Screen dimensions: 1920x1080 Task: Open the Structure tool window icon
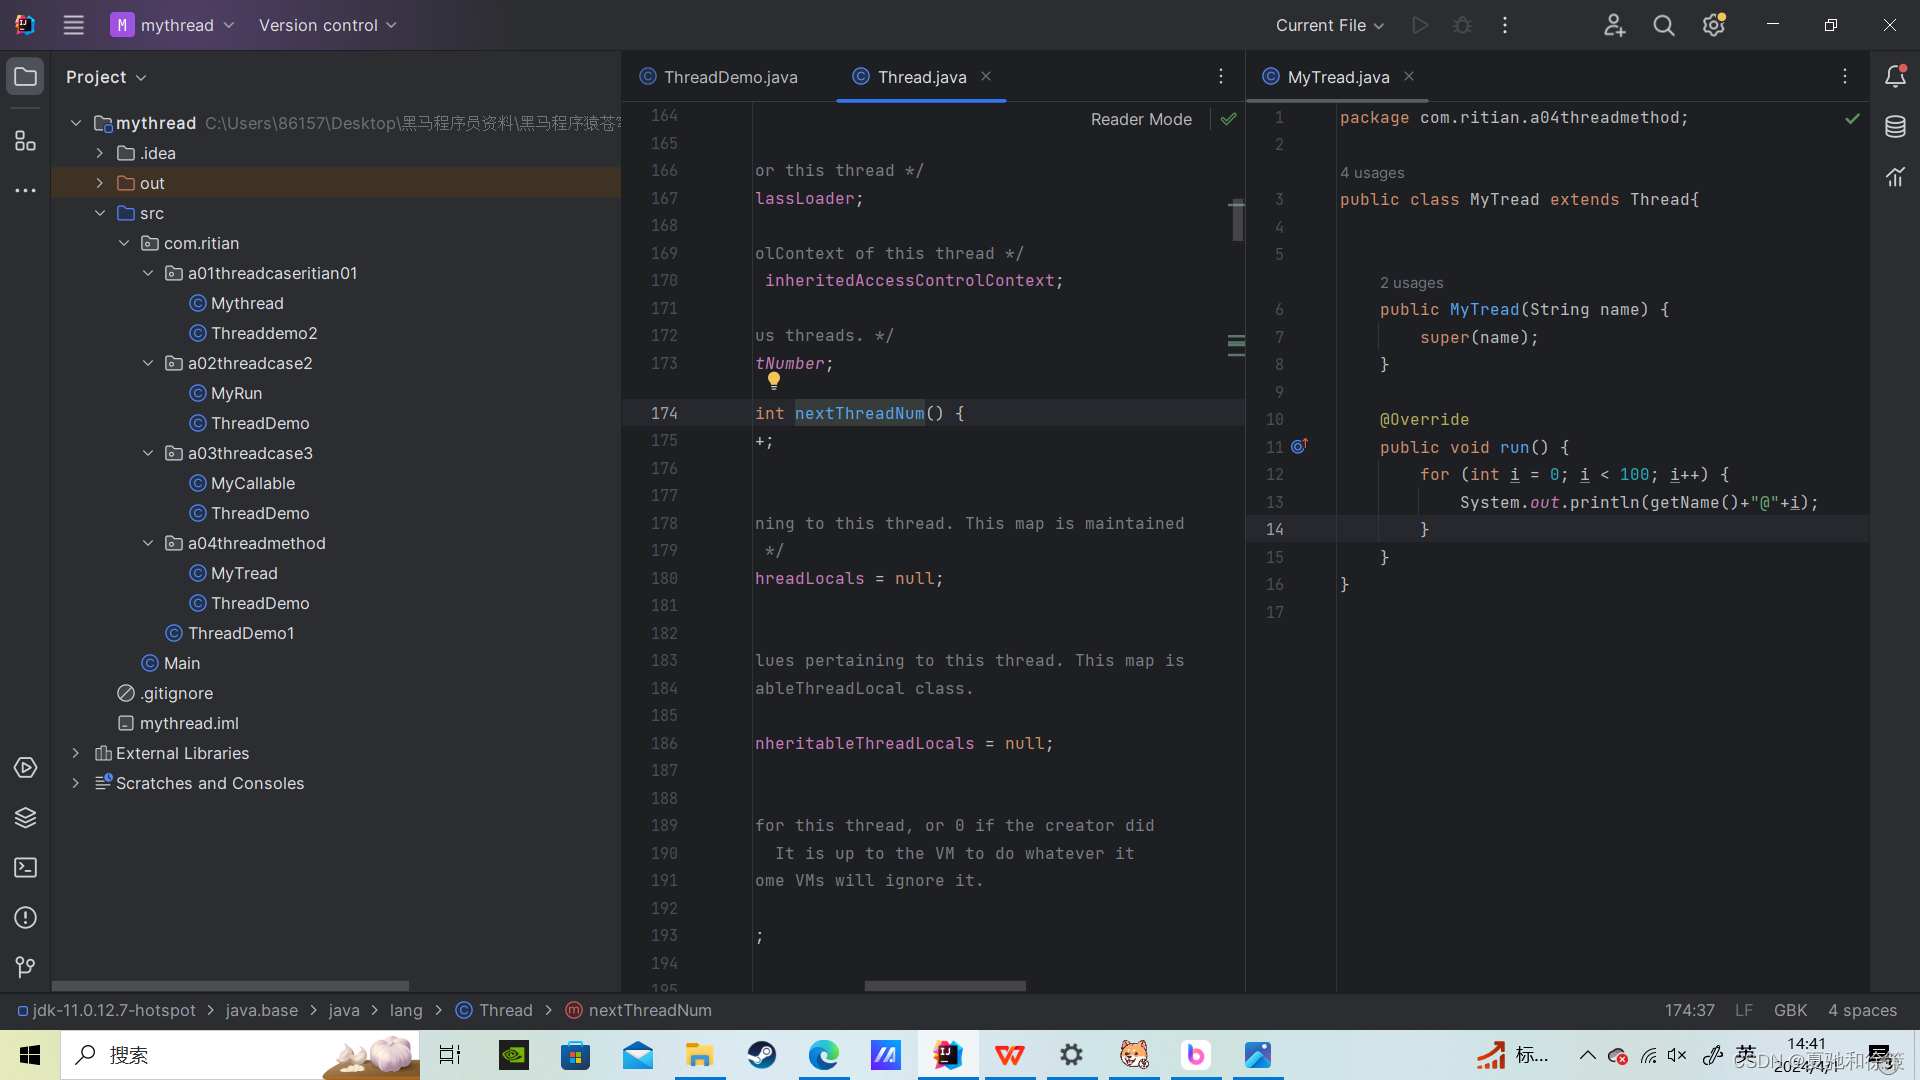coord(25,141)
